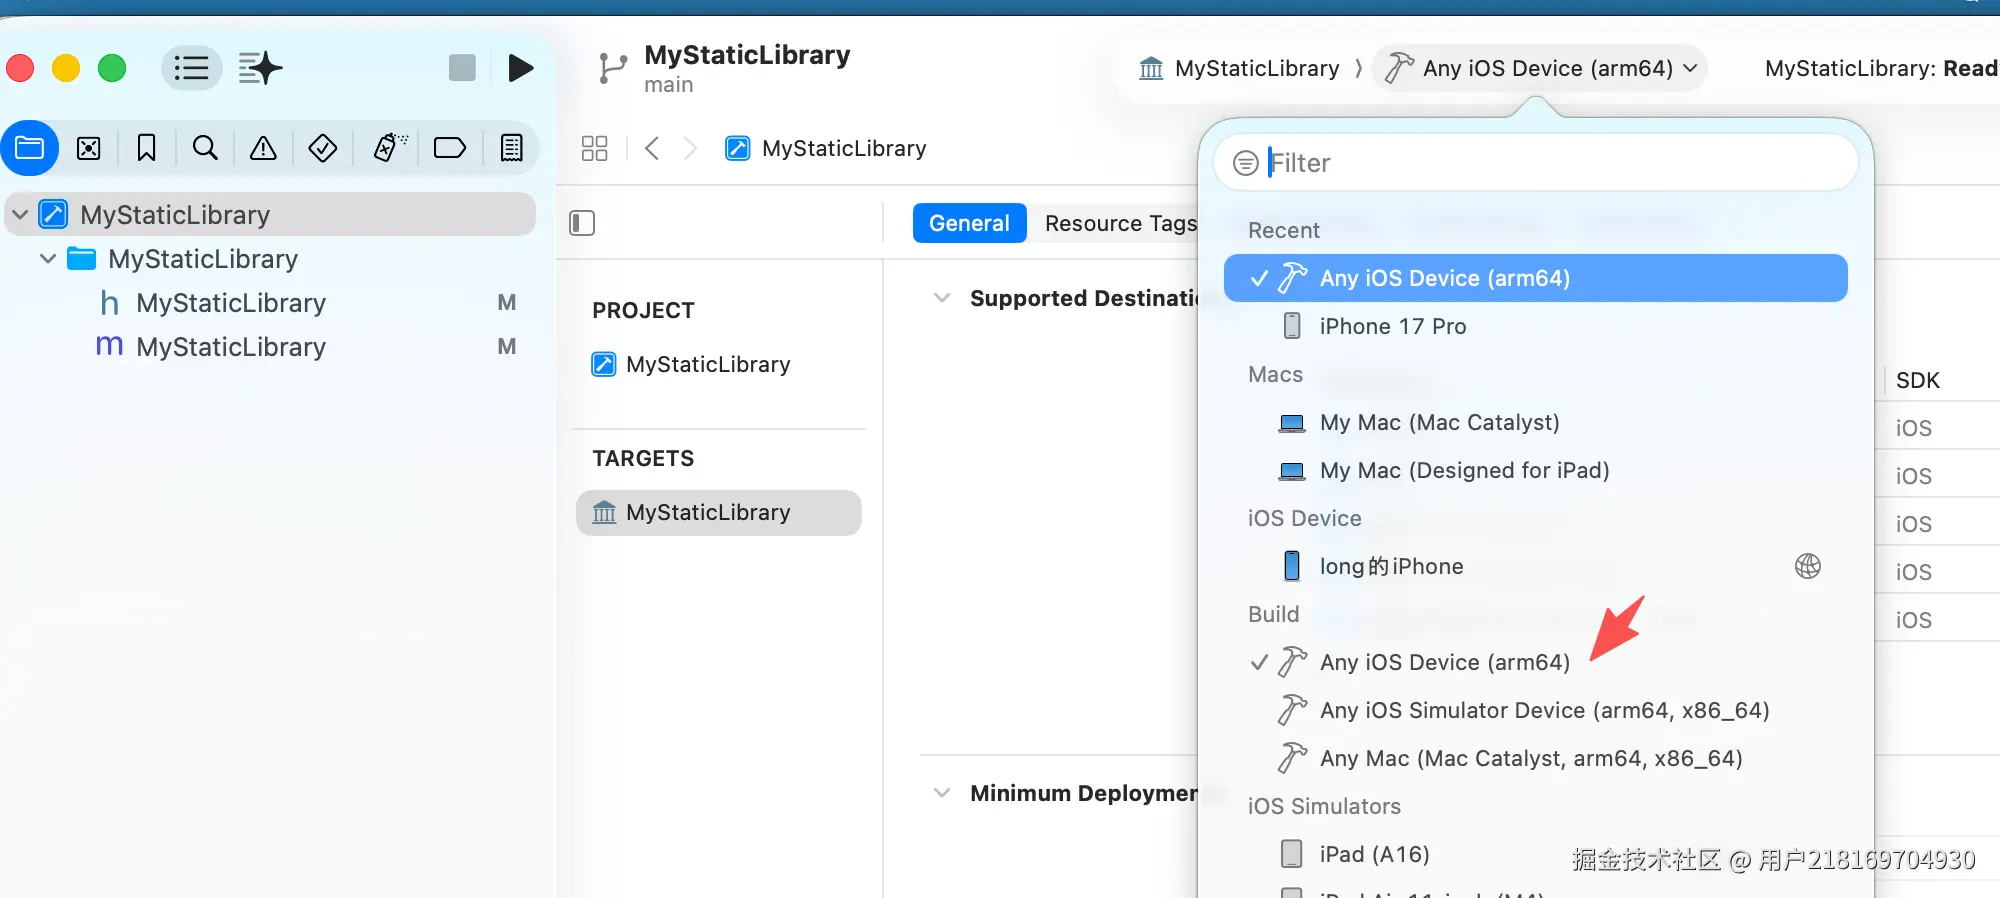Open the filter options icon
This screenshot has width=2000, height=898.
click(x=1245, y=163)
